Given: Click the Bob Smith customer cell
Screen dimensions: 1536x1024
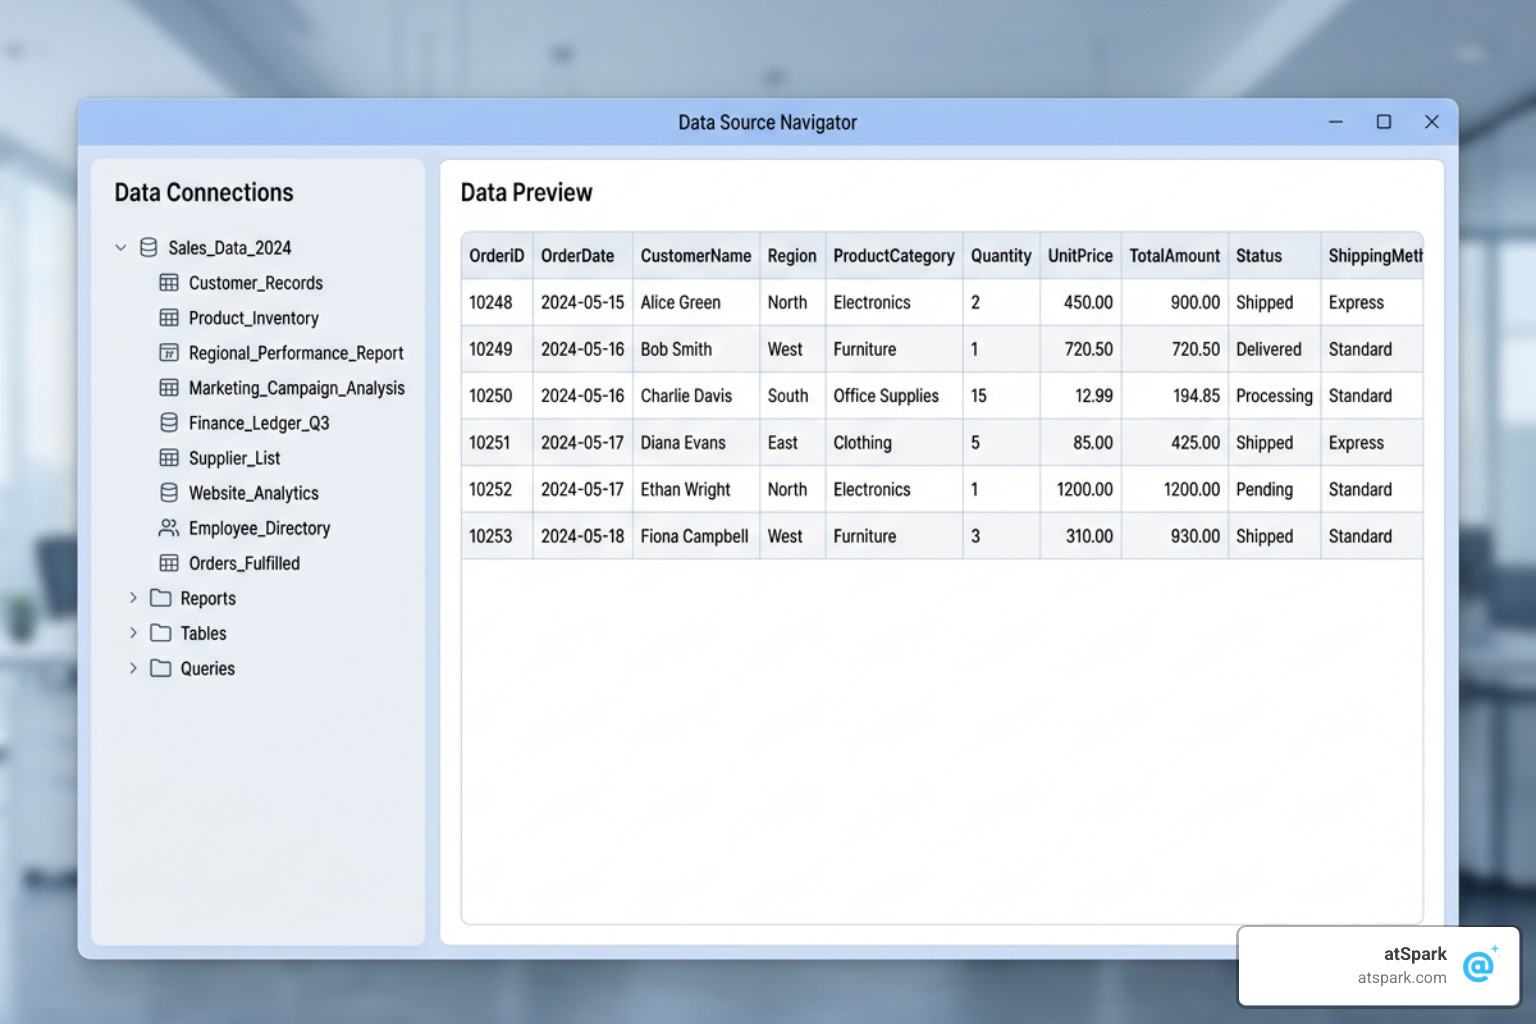Looking at the screenshot, I should point(696,349).
